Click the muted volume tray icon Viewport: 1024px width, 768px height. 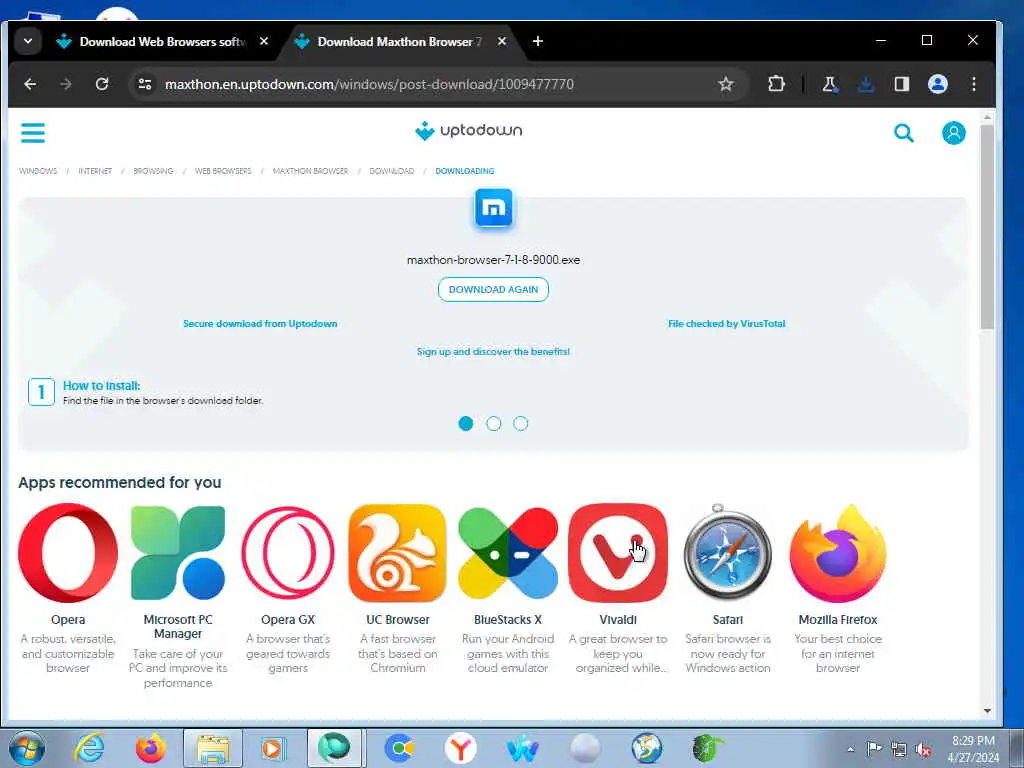(923, 750)
